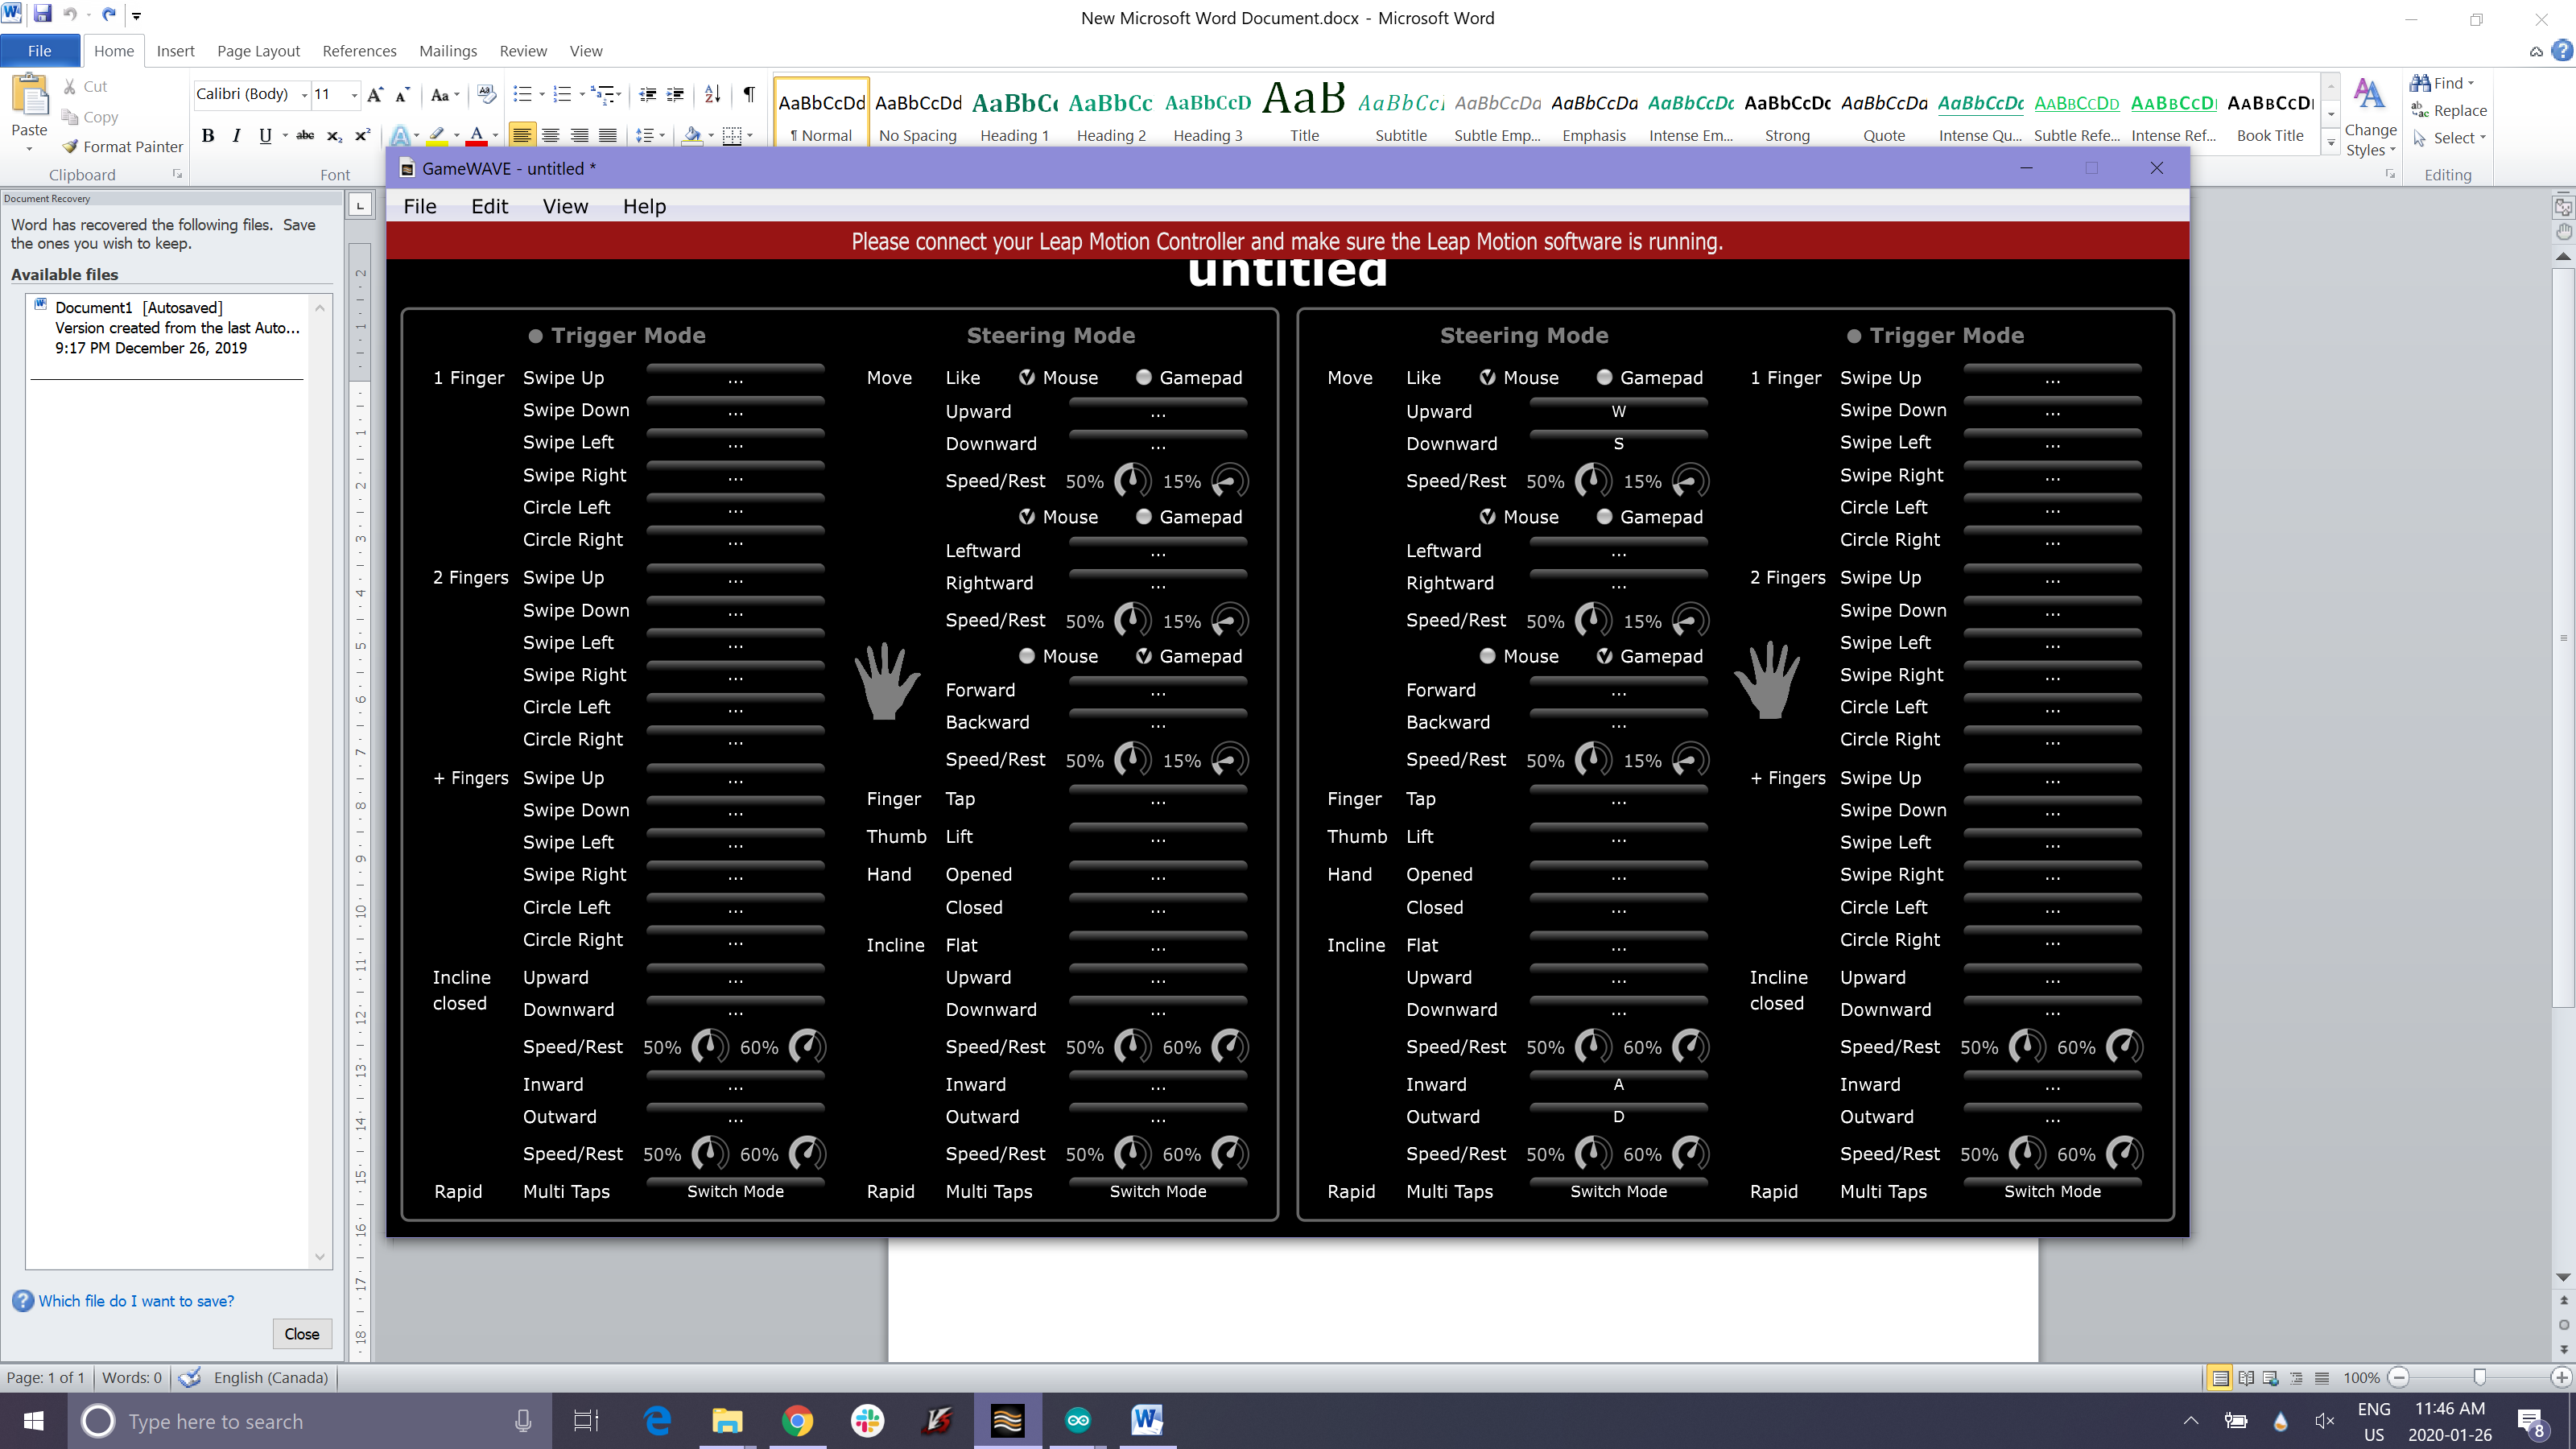
Task: Open the 'Which file do I want to save?' link
Action: [x=136, y=1300]
